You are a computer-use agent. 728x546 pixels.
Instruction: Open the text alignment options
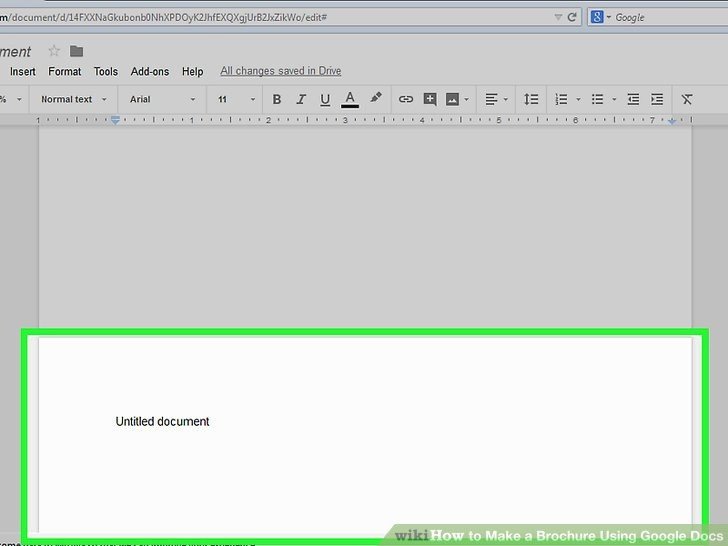click(x=491, y=99)
